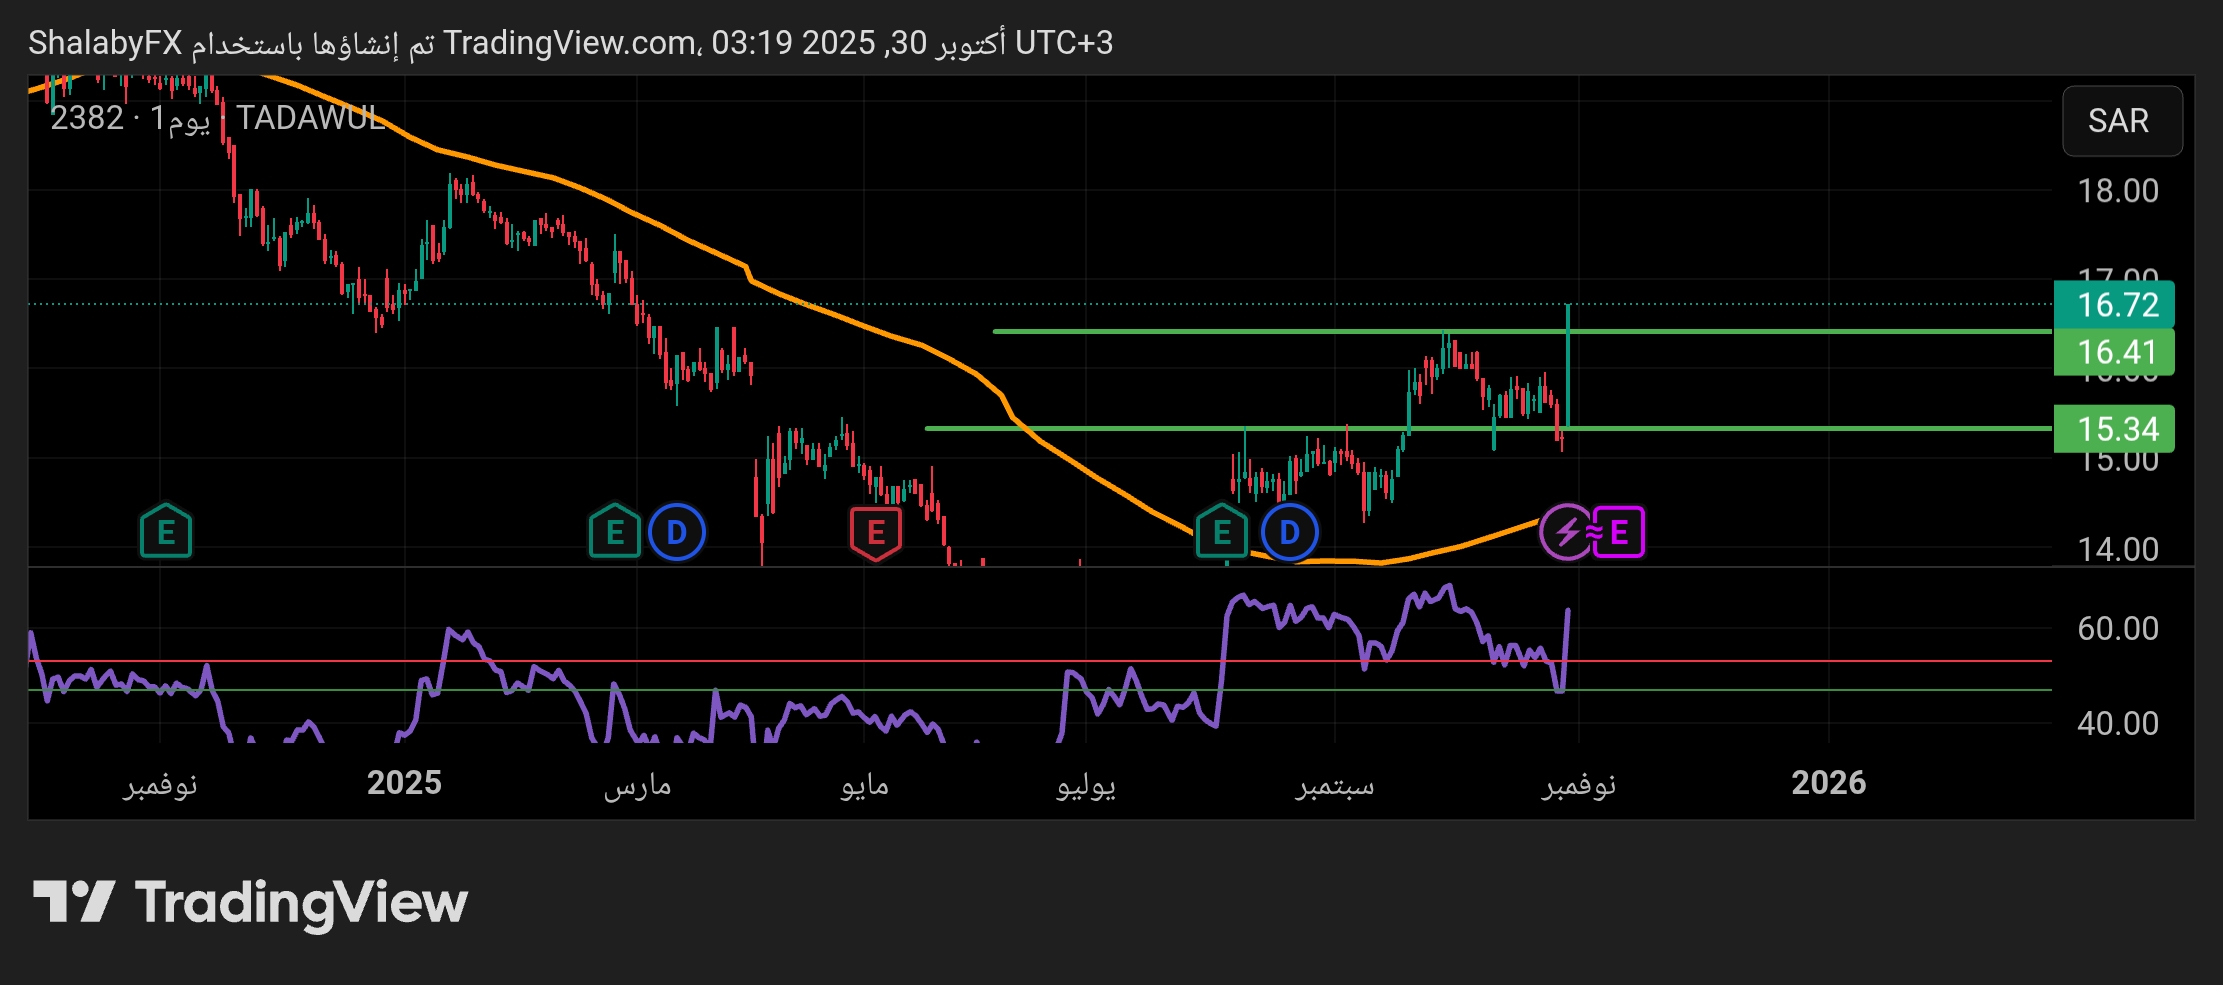Click the TADAWUL exchange label
The height and width of the screenshot is (985, 2223).
310,118
